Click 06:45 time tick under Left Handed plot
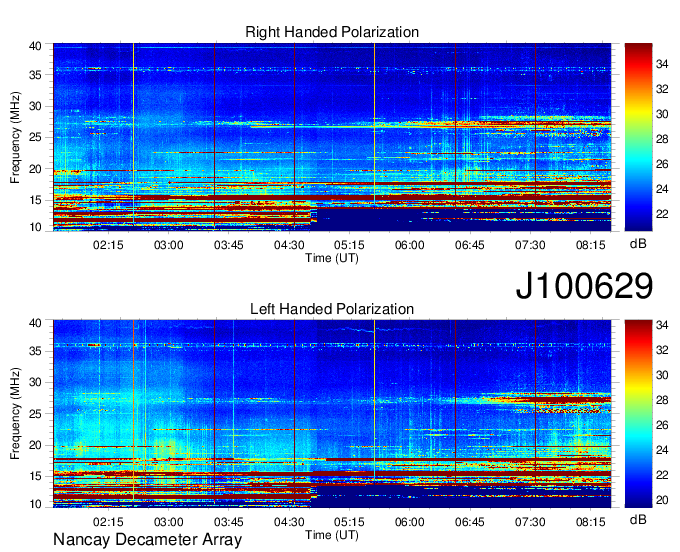Viewport: 680px width, 552px height. coord(470,522)
